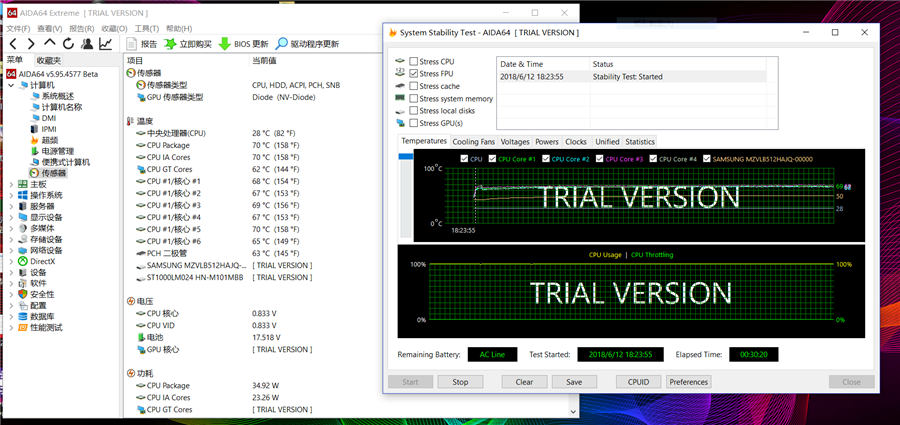Click the CPU Package 70 °C row

pyautogui.click(x=218, y=145)
